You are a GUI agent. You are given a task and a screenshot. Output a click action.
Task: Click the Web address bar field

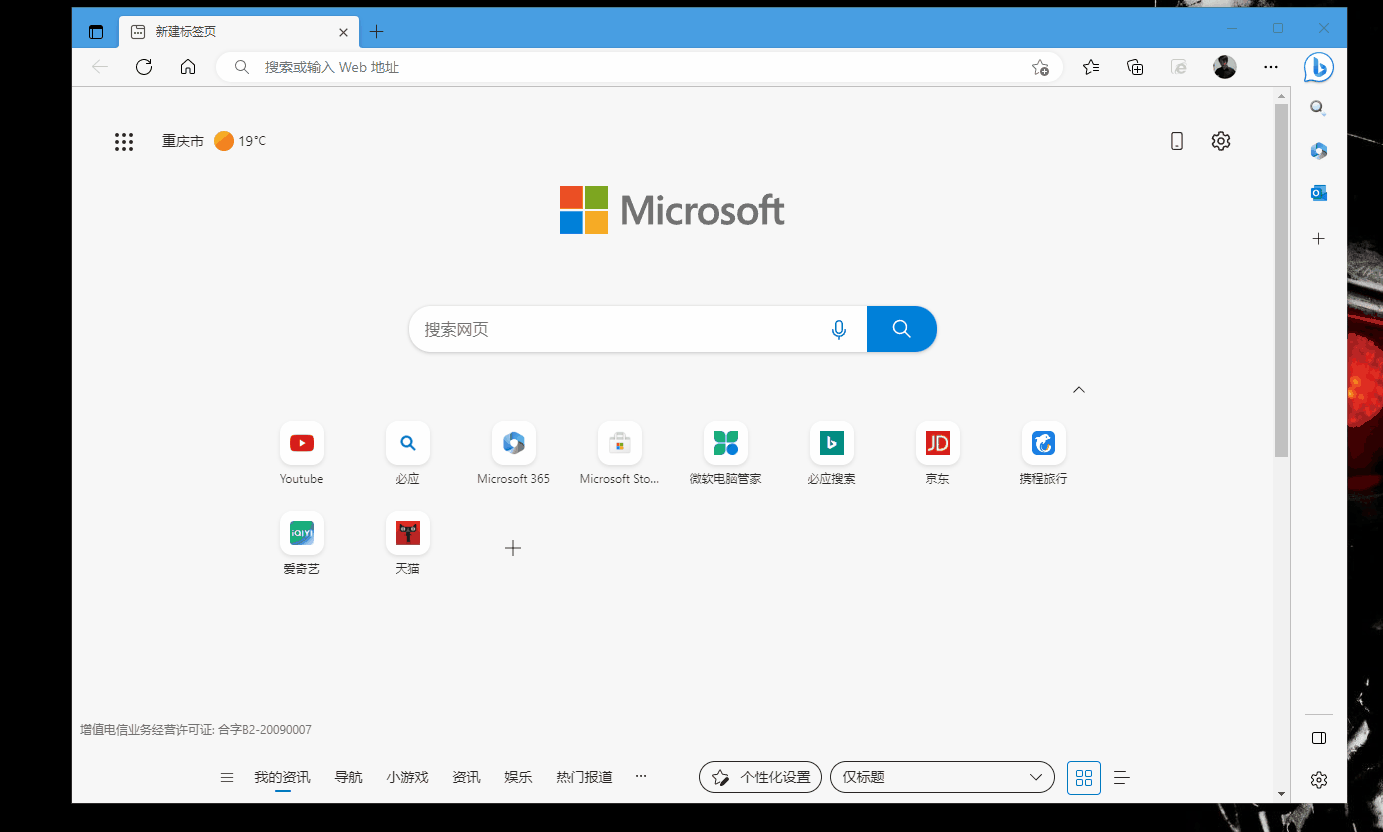coord(640,67)
